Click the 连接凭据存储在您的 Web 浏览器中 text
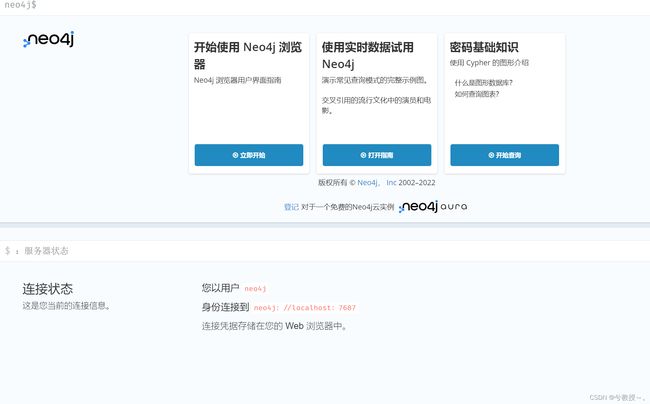Image resolution: width=650 pixels, height=404 pixels. point(274,326)
